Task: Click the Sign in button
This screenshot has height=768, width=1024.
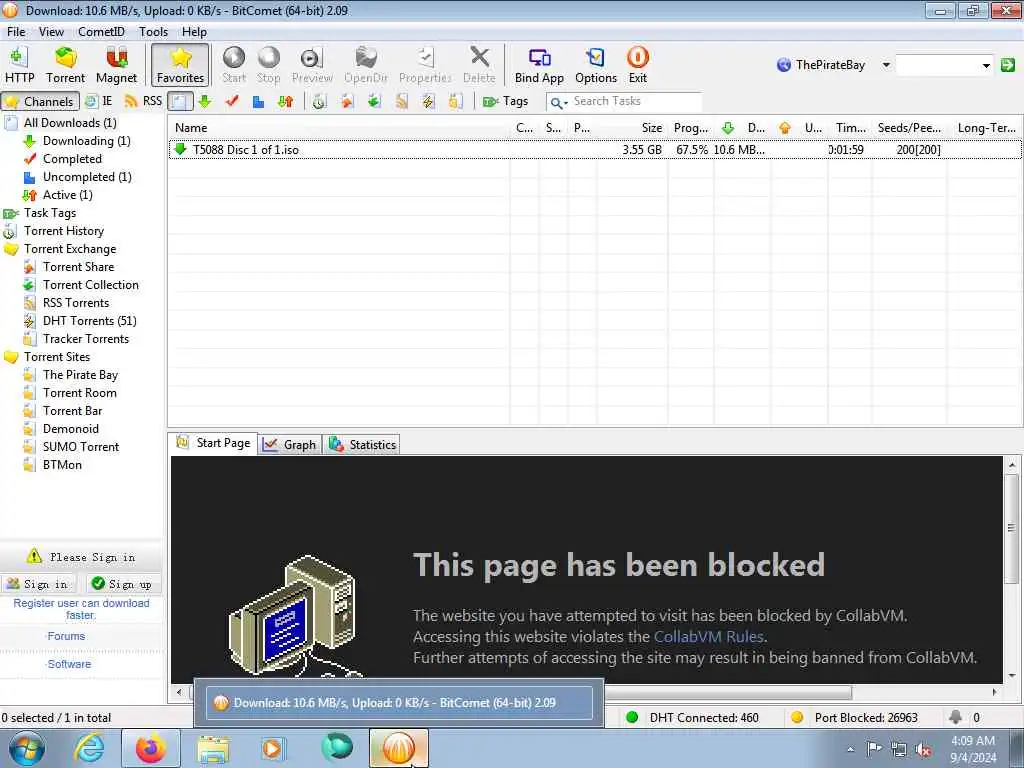Action: 38,584
